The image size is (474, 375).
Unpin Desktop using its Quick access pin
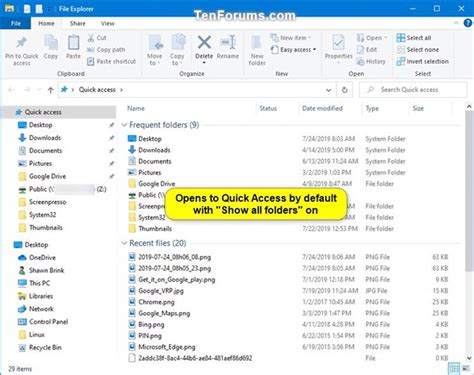(x=111, y=125)
